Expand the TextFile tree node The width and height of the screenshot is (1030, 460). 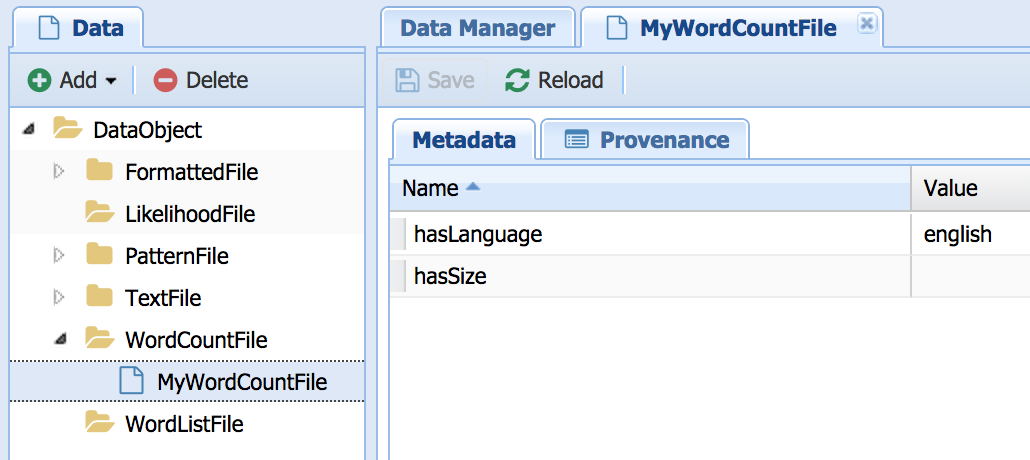(x=59, y=298)
